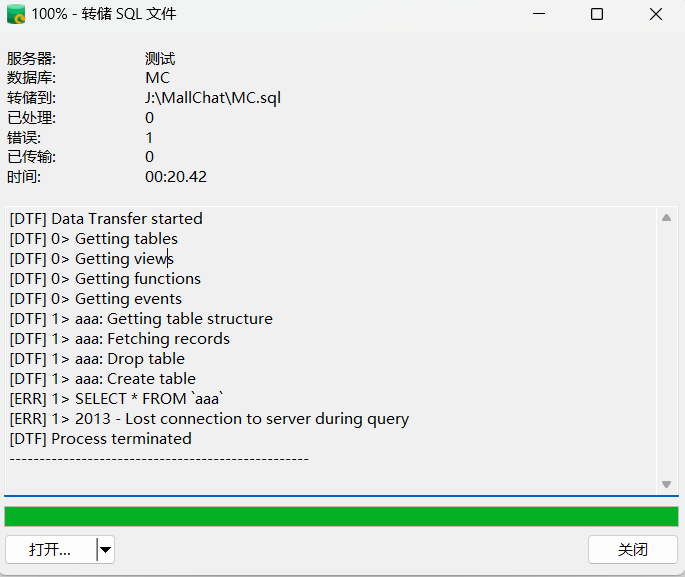The image size is (685, 577).
Task: Click the 'aaa: Fetching records' log entry
Action: [x=120, y=339]
